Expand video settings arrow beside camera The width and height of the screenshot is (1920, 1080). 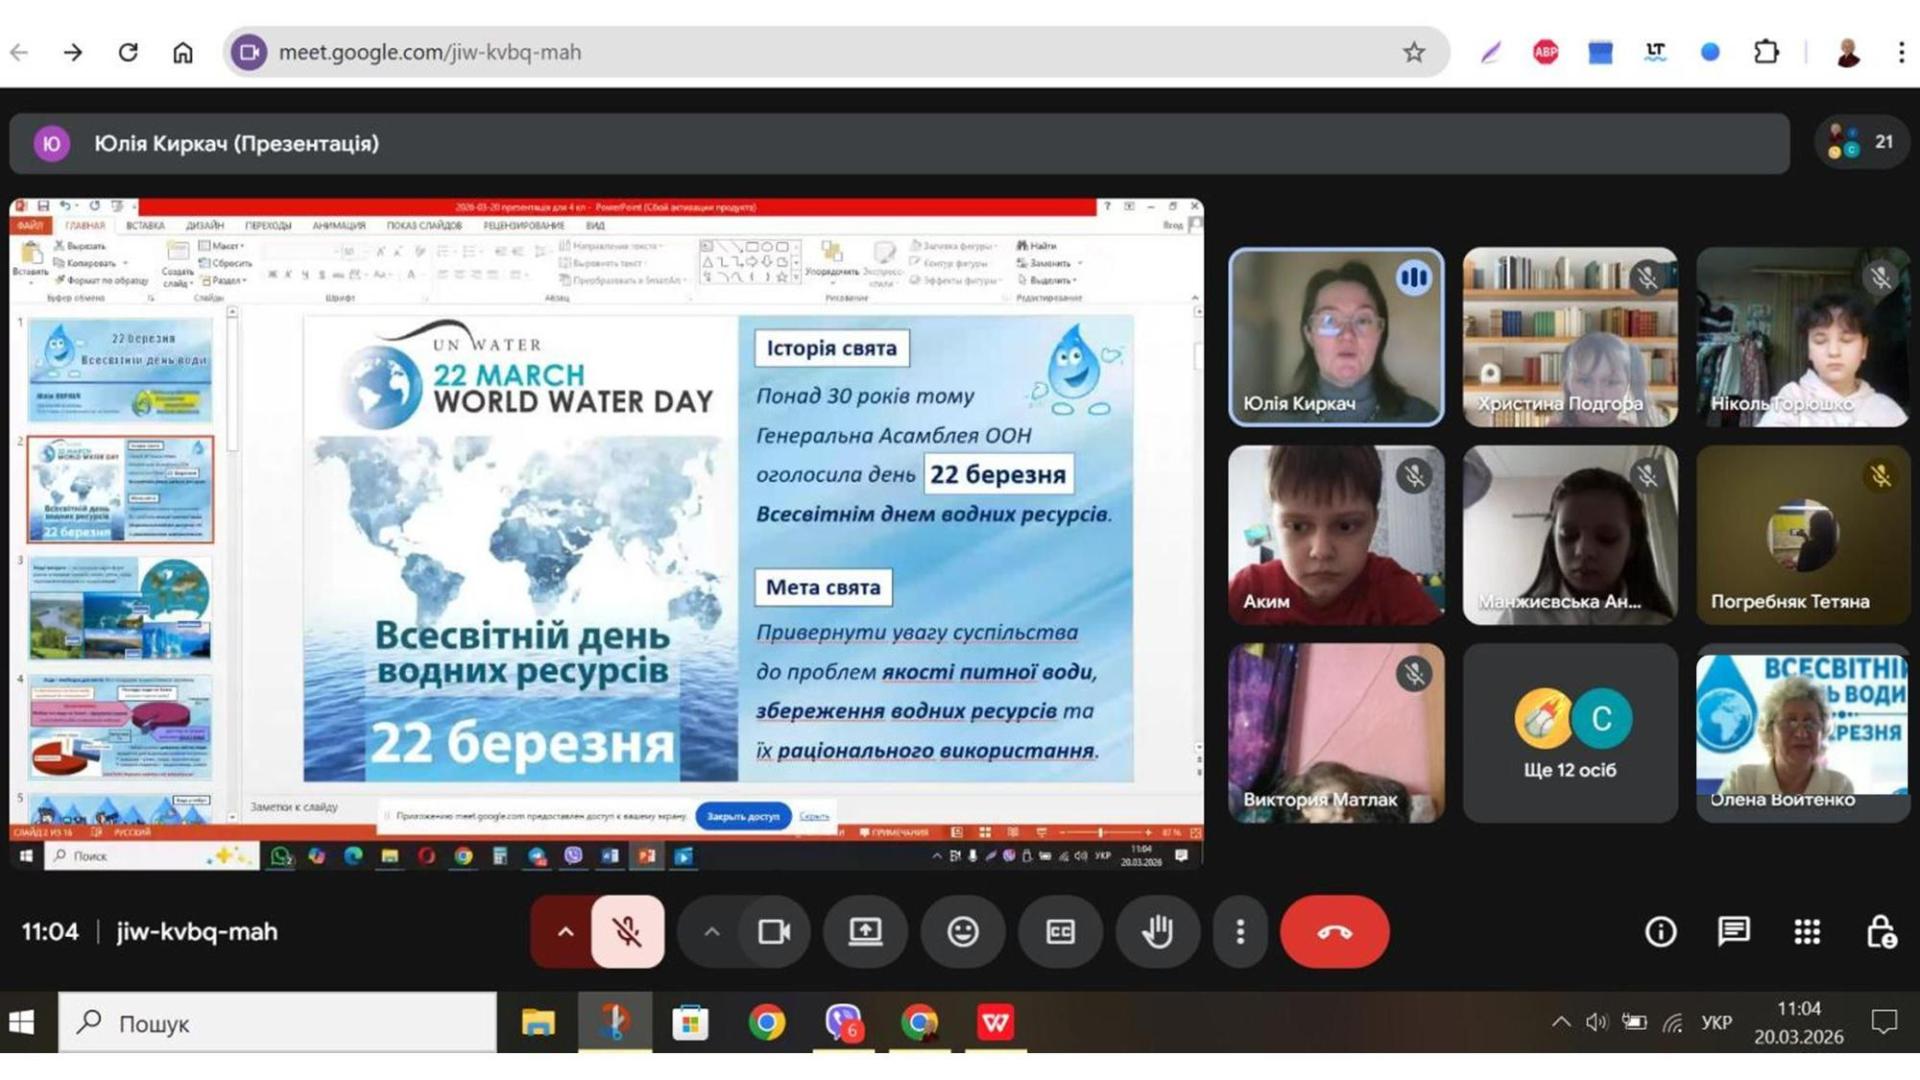(x=712, y=932)
